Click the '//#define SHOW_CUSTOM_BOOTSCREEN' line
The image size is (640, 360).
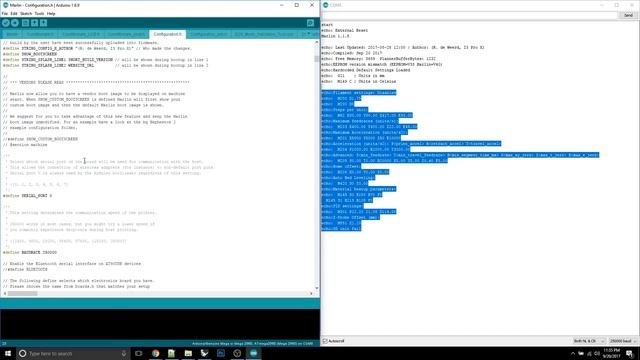pyautogui.click(x=40, y=139)
